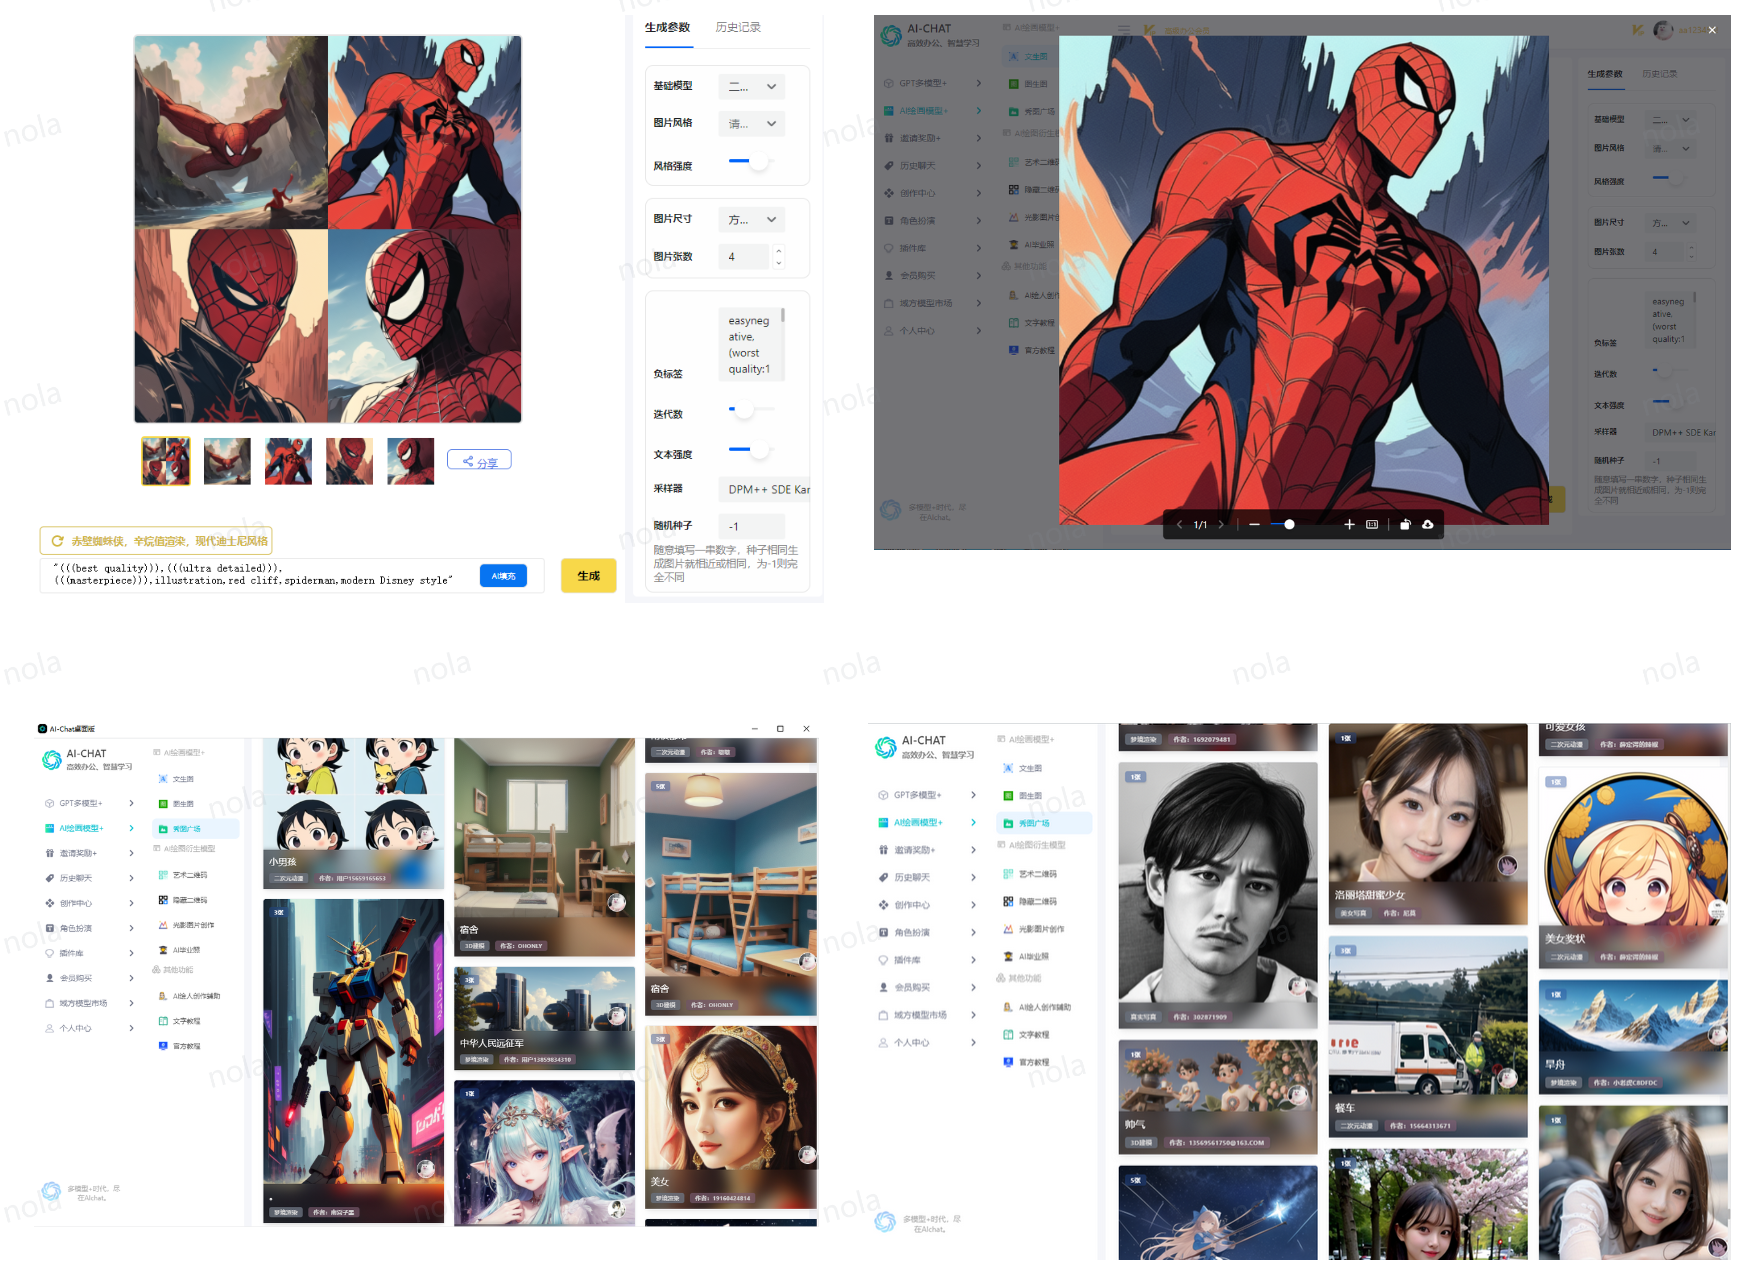
Task: Click the 1:1 original size icon
Action: coord(1372,524)
